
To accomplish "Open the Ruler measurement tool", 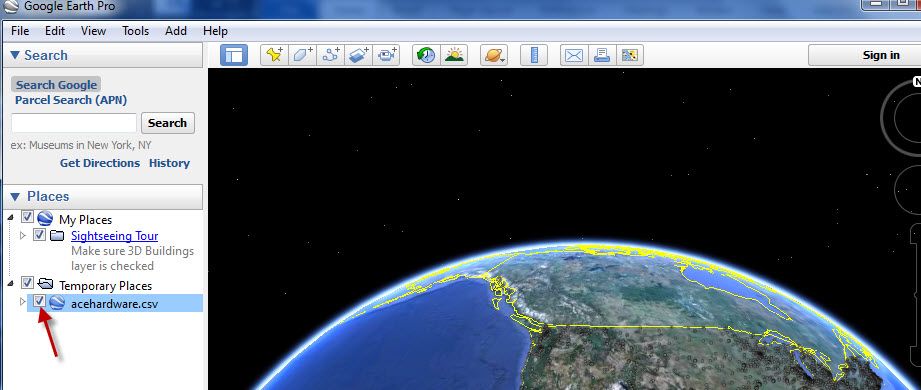I will [535, 55].
